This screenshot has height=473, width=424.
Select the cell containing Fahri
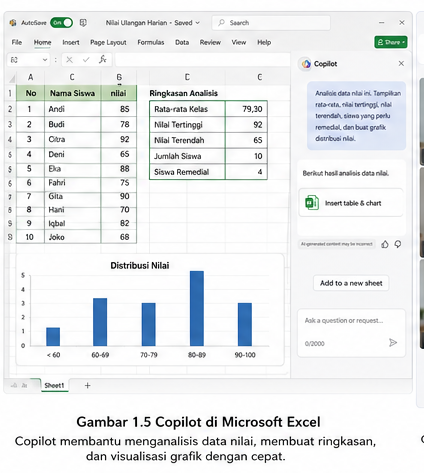72,183
